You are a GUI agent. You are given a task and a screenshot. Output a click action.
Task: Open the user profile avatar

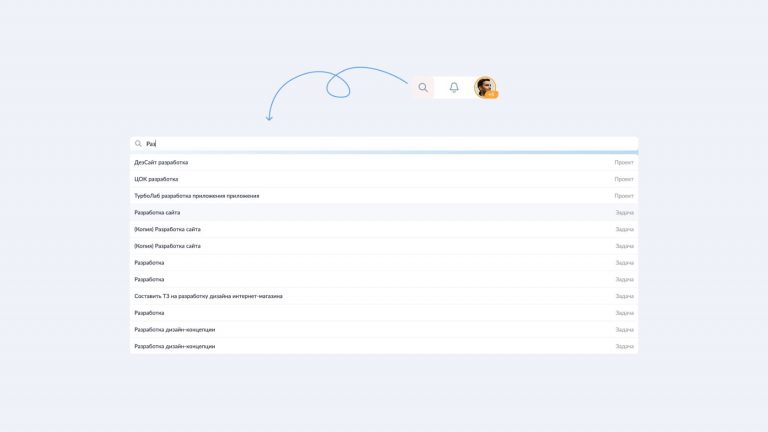tap(485, 87)
